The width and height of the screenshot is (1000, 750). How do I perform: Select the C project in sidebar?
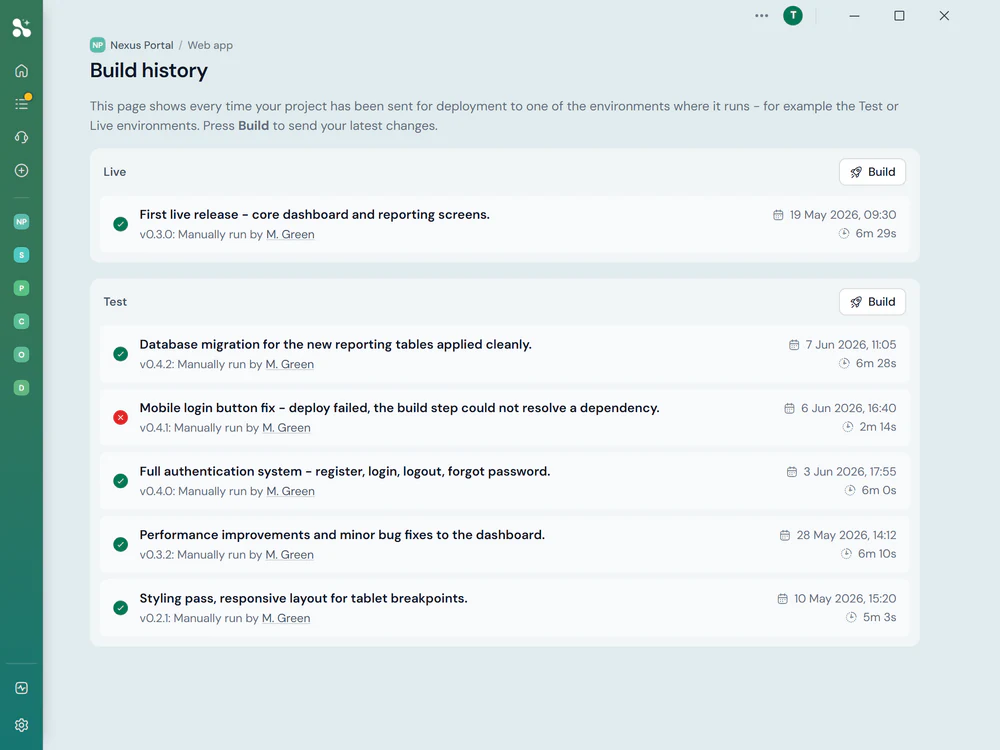pos(21,321)
